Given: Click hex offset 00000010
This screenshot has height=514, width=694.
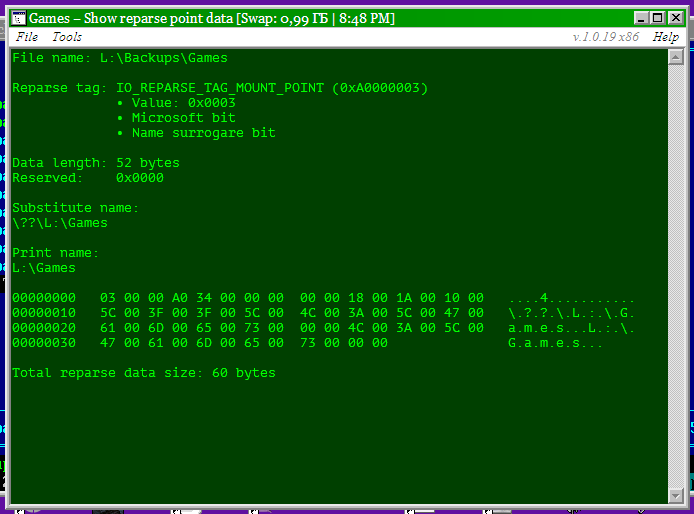Looking at the screenshot, I should [44, 313].
